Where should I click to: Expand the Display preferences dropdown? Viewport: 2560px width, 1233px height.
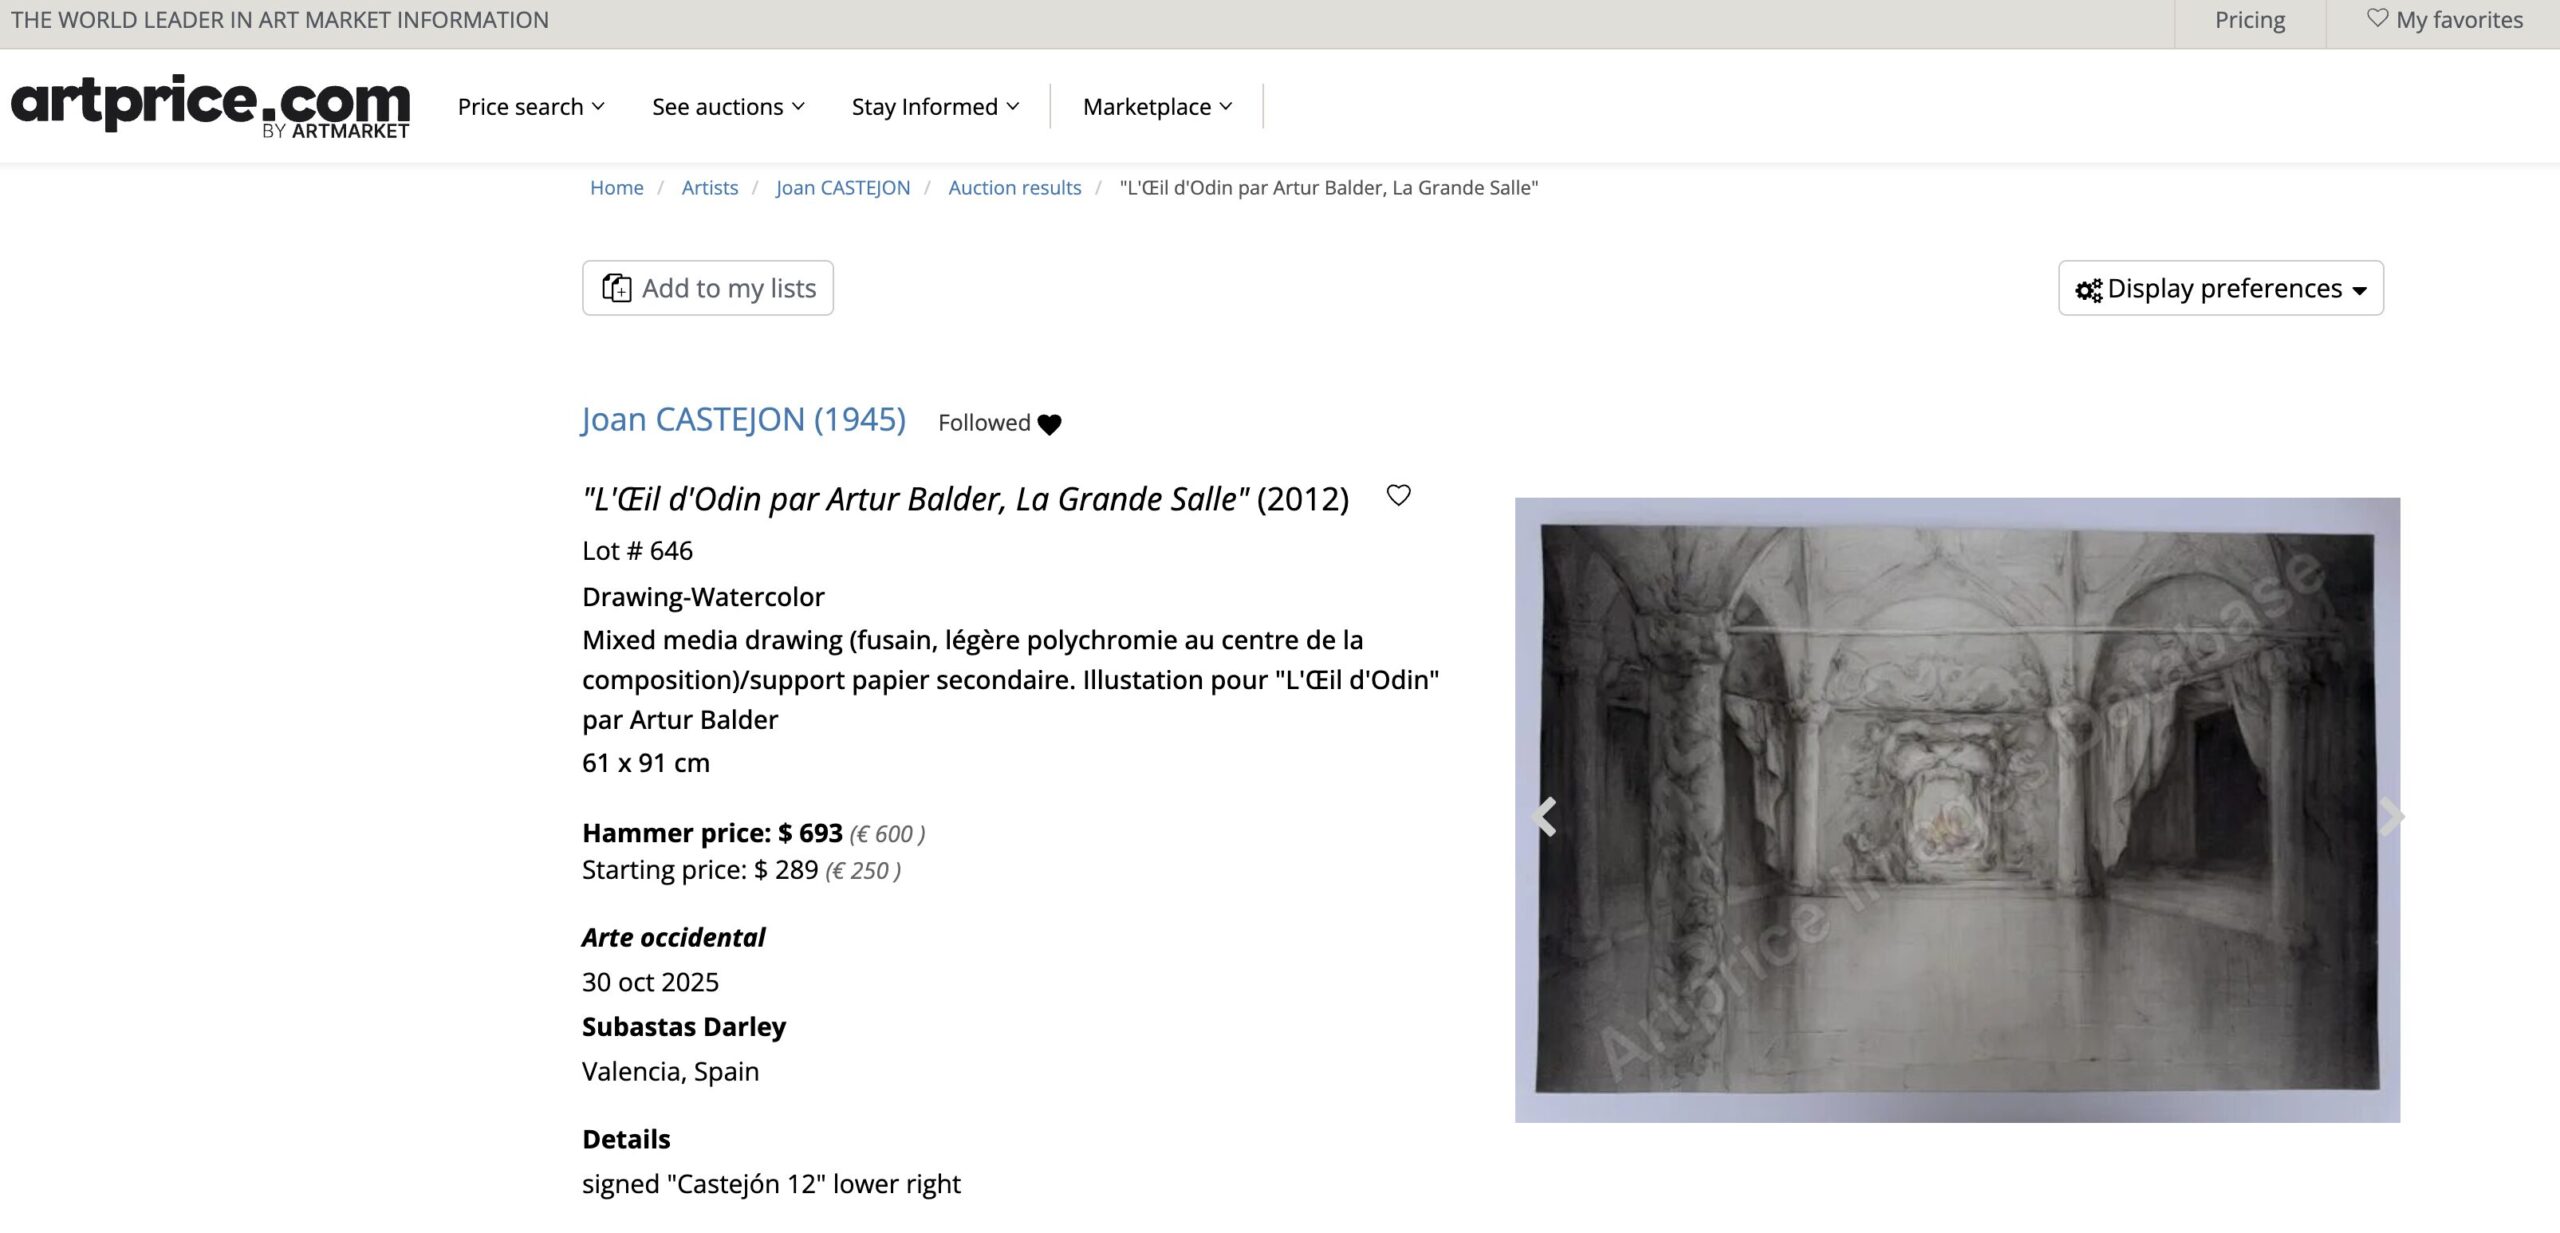[x=2221, y=288]
